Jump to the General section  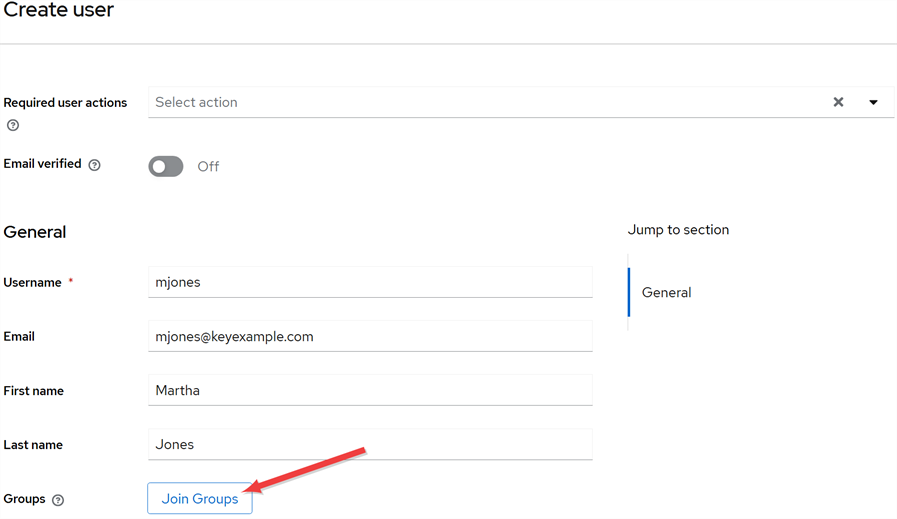click(666, 292)
